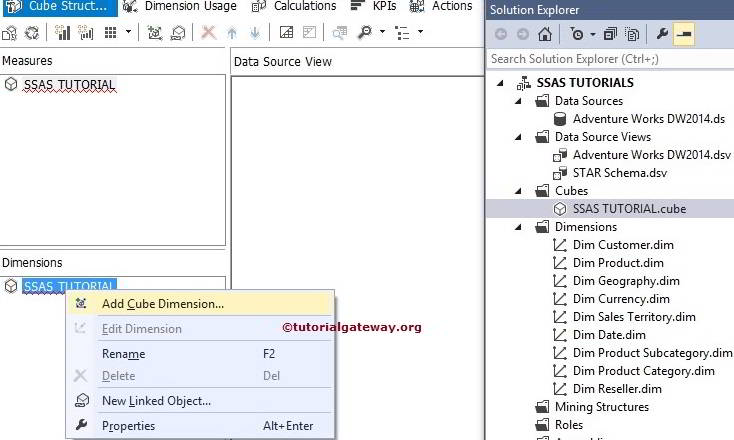Choose New Linked Object in context menu
734x440 pixels.
201,401
